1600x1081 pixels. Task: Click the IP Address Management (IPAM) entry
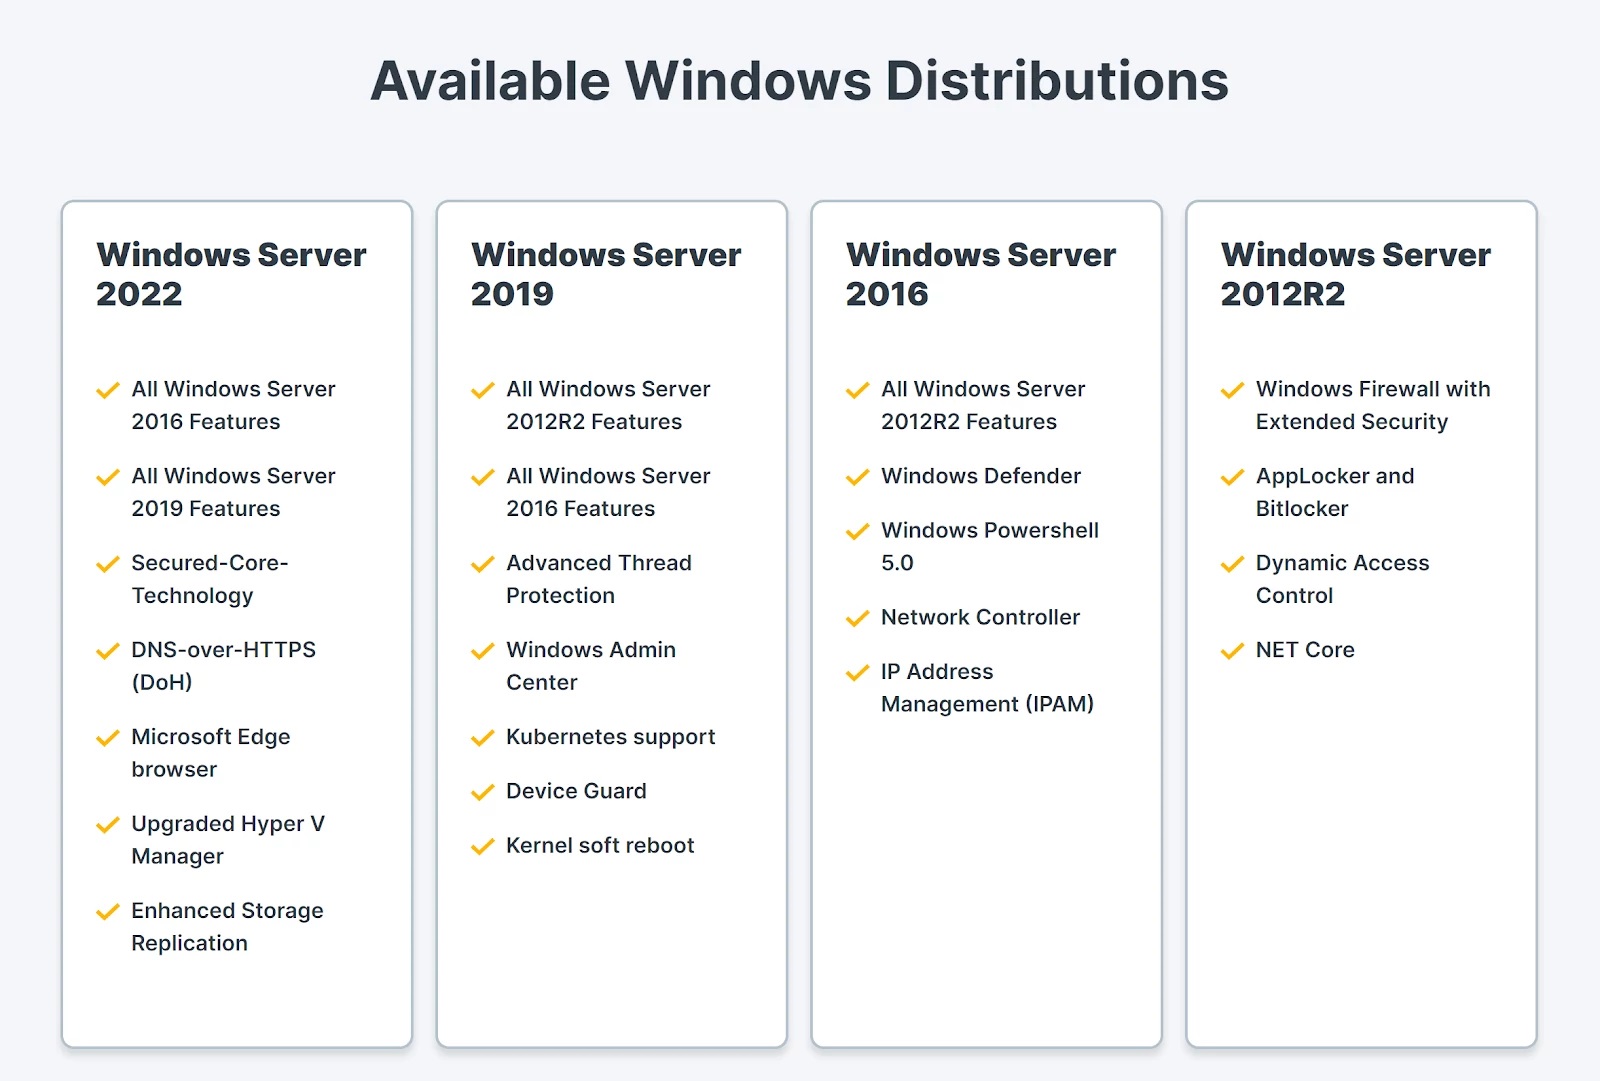pos(988,688)
